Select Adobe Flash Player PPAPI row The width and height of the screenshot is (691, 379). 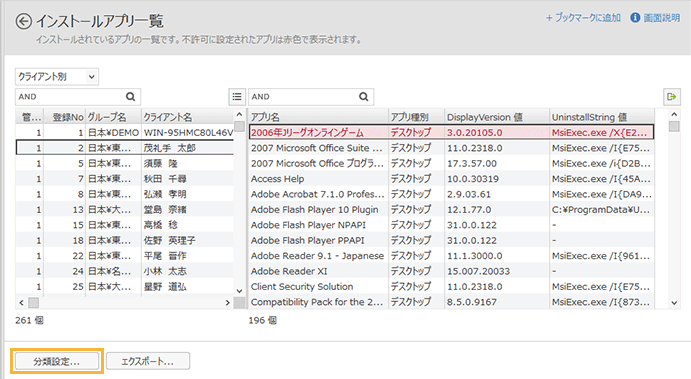(451, 241)
